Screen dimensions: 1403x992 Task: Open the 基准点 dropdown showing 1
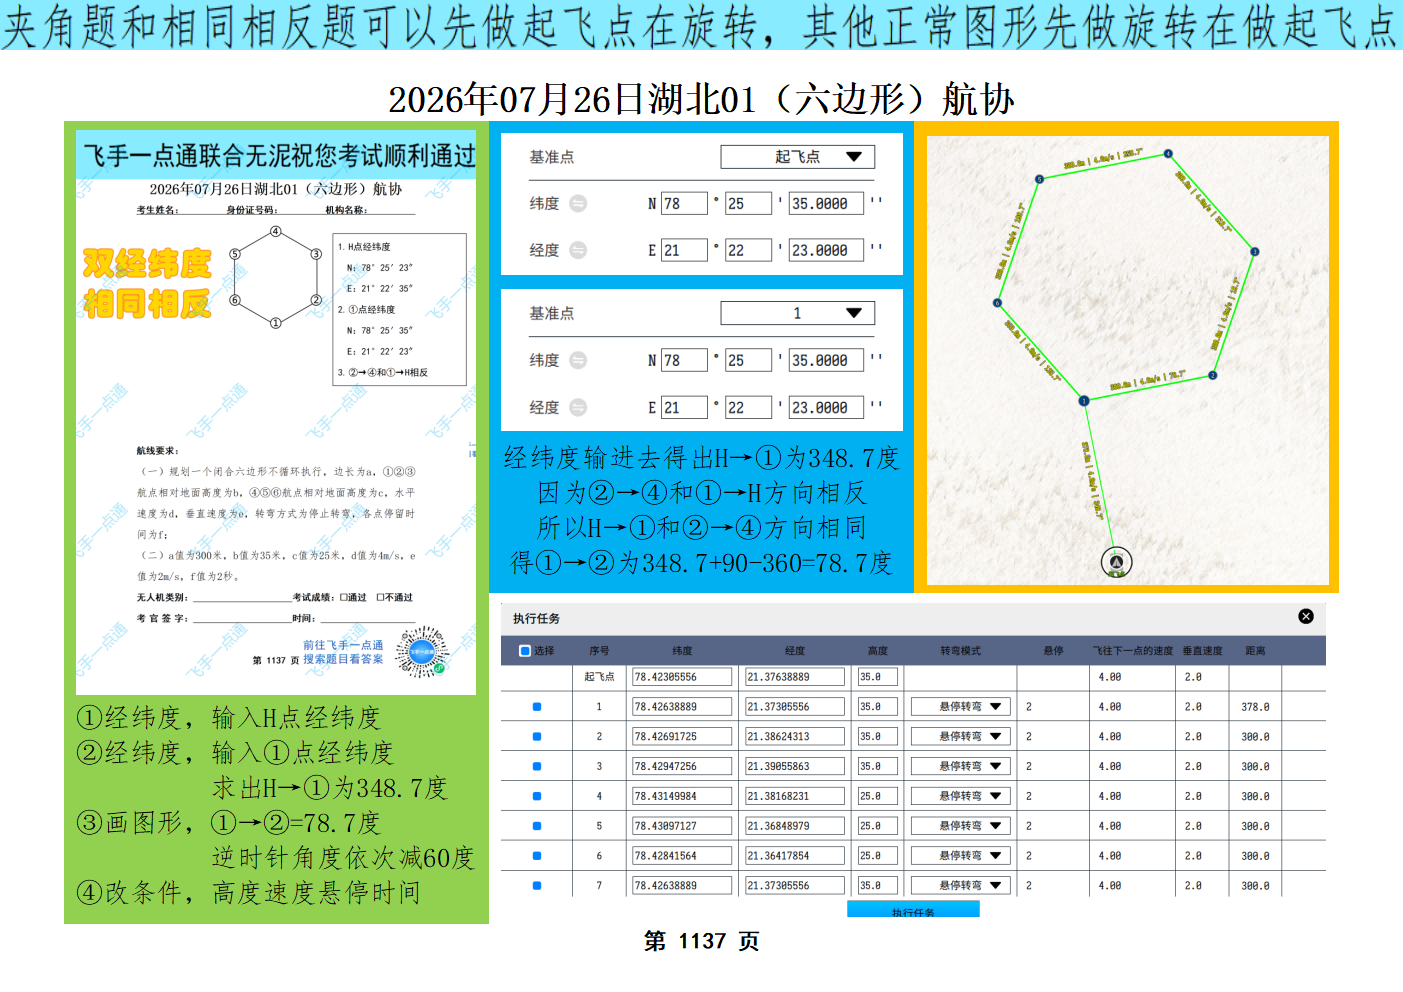pyautogui.click(x=797, y=313)
